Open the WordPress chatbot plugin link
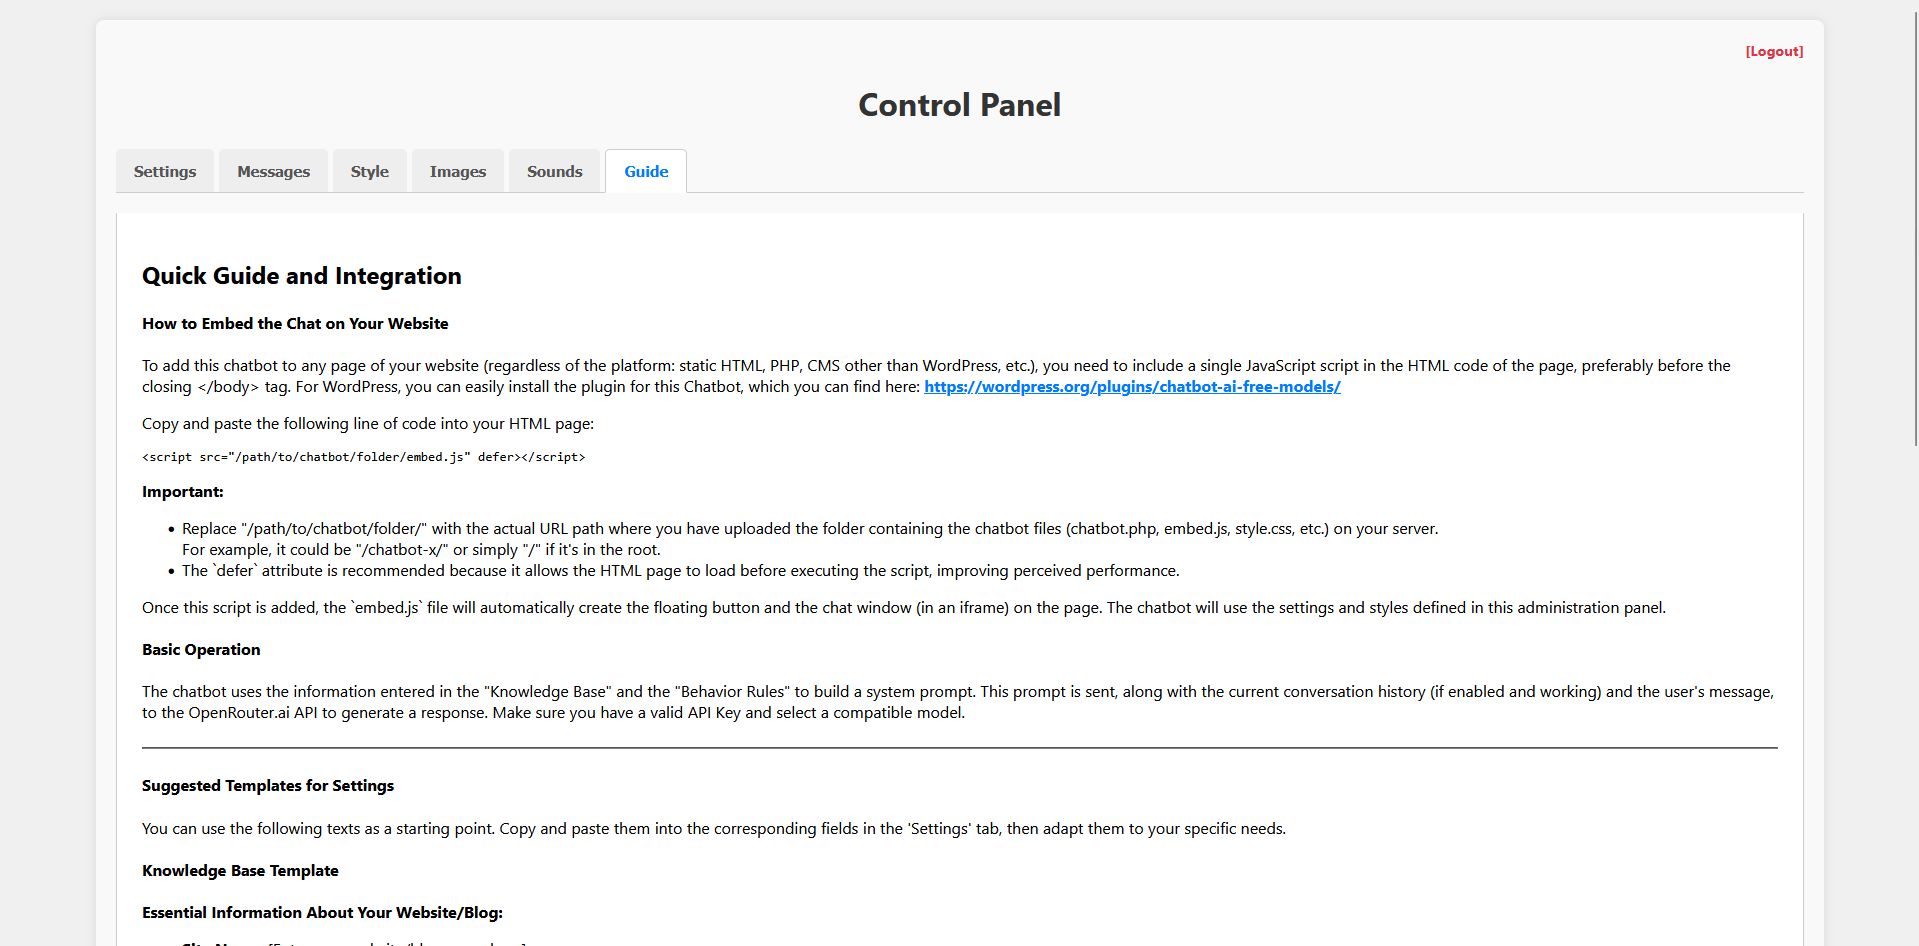Screen dimensions: 1919x946 1132,387
